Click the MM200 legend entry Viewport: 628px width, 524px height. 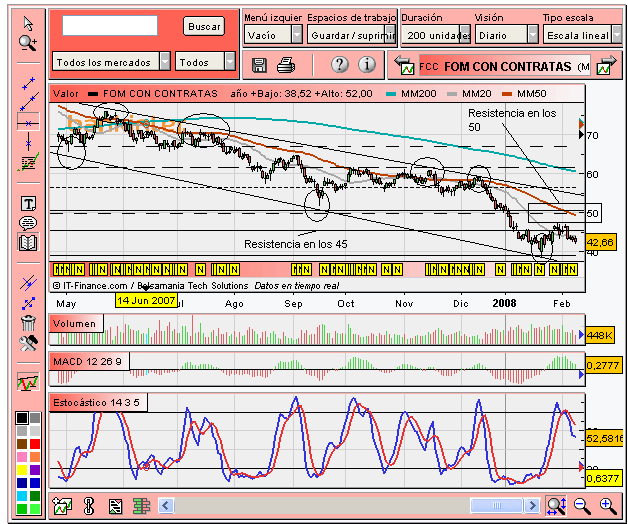click(x=411, y=94)
